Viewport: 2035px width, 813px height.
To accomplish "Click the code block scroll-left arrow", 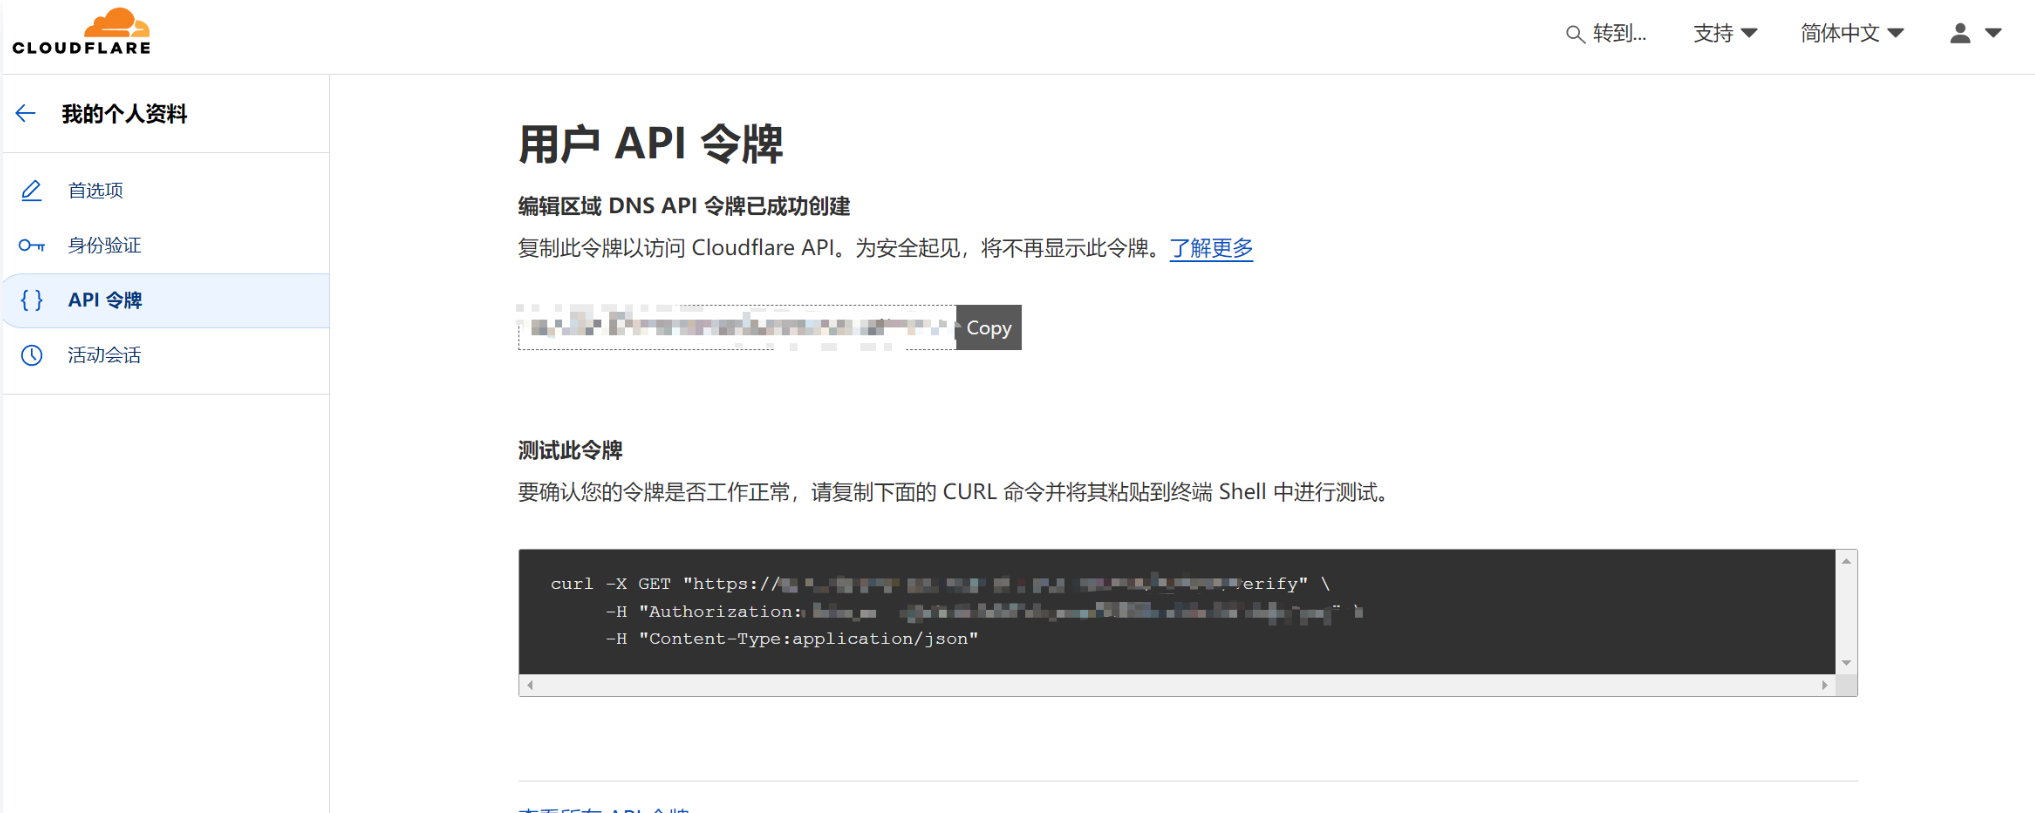I will pyautogui.click(x=530, y=685).
